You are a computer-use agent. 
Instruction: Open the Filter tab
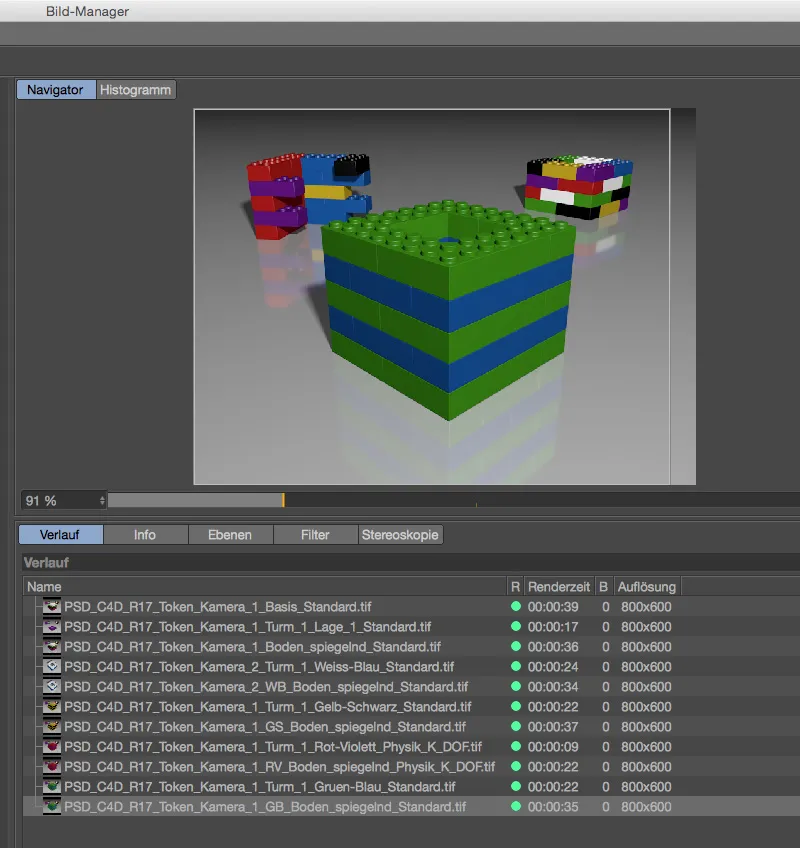[x=315, y=535]
